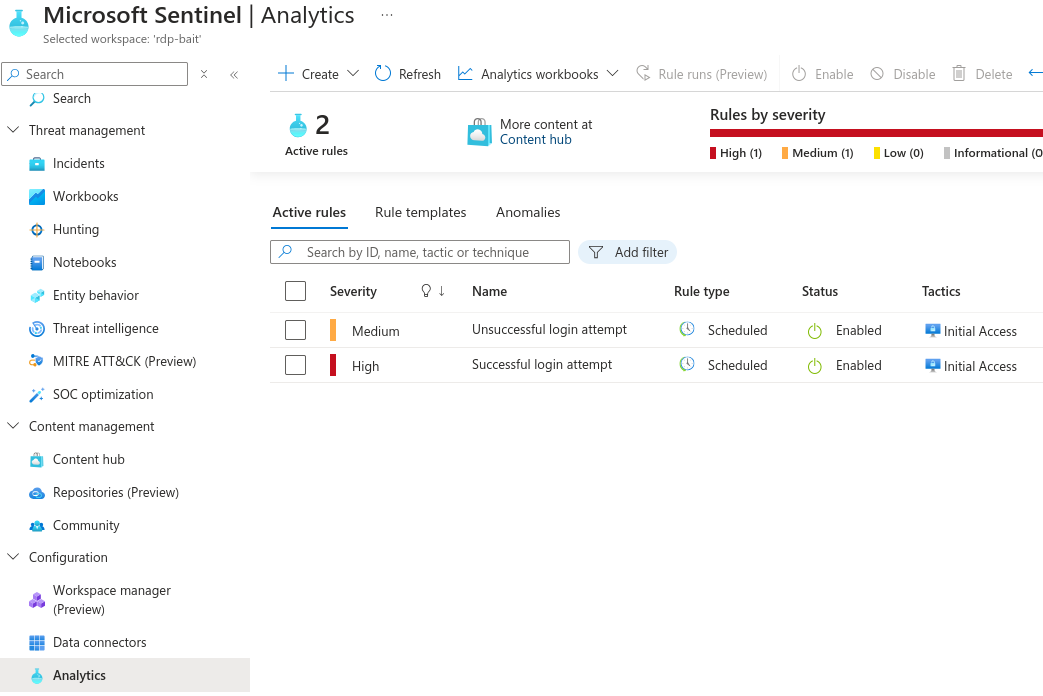Open the Notebooks section
Viewport: 1043px width, 696px height.
pos(84,263)
